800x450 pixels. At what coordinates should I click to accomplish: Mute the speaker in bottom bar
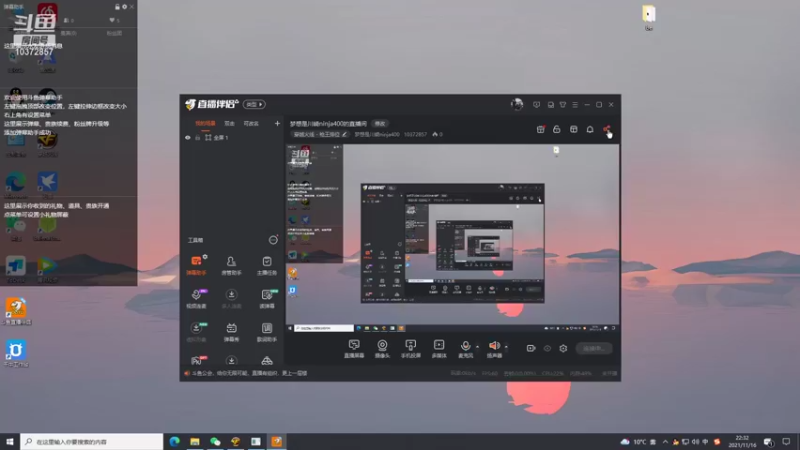coord(494,348)
